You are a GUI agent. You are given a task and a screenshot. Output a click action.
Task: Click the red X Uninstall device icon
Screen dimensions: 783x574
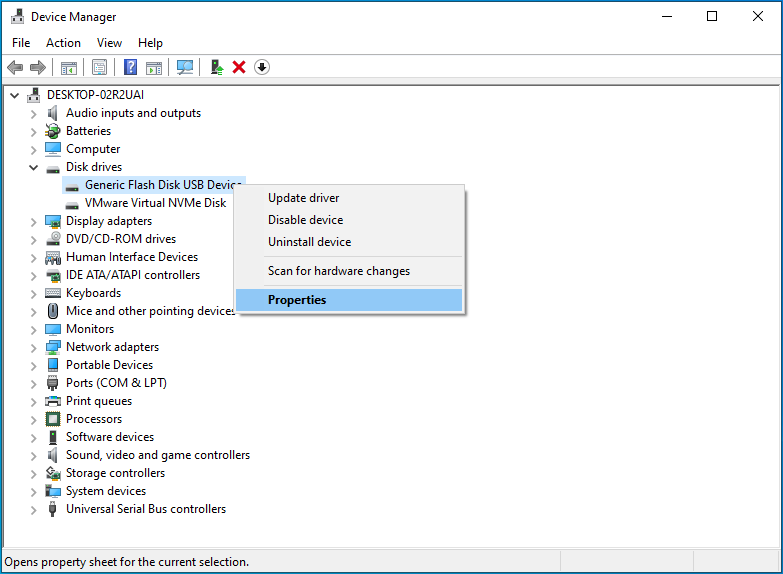tap(239, 67)
